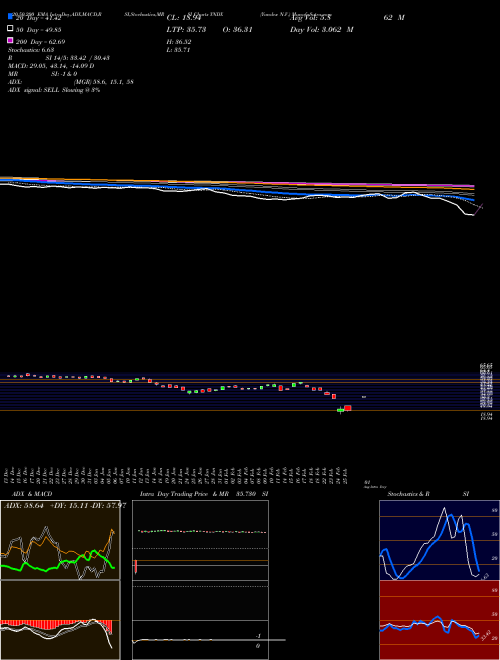Click the 'LTP: 35.73' value
The height and width of the screenshot is (660, 500).
(186, 29)
